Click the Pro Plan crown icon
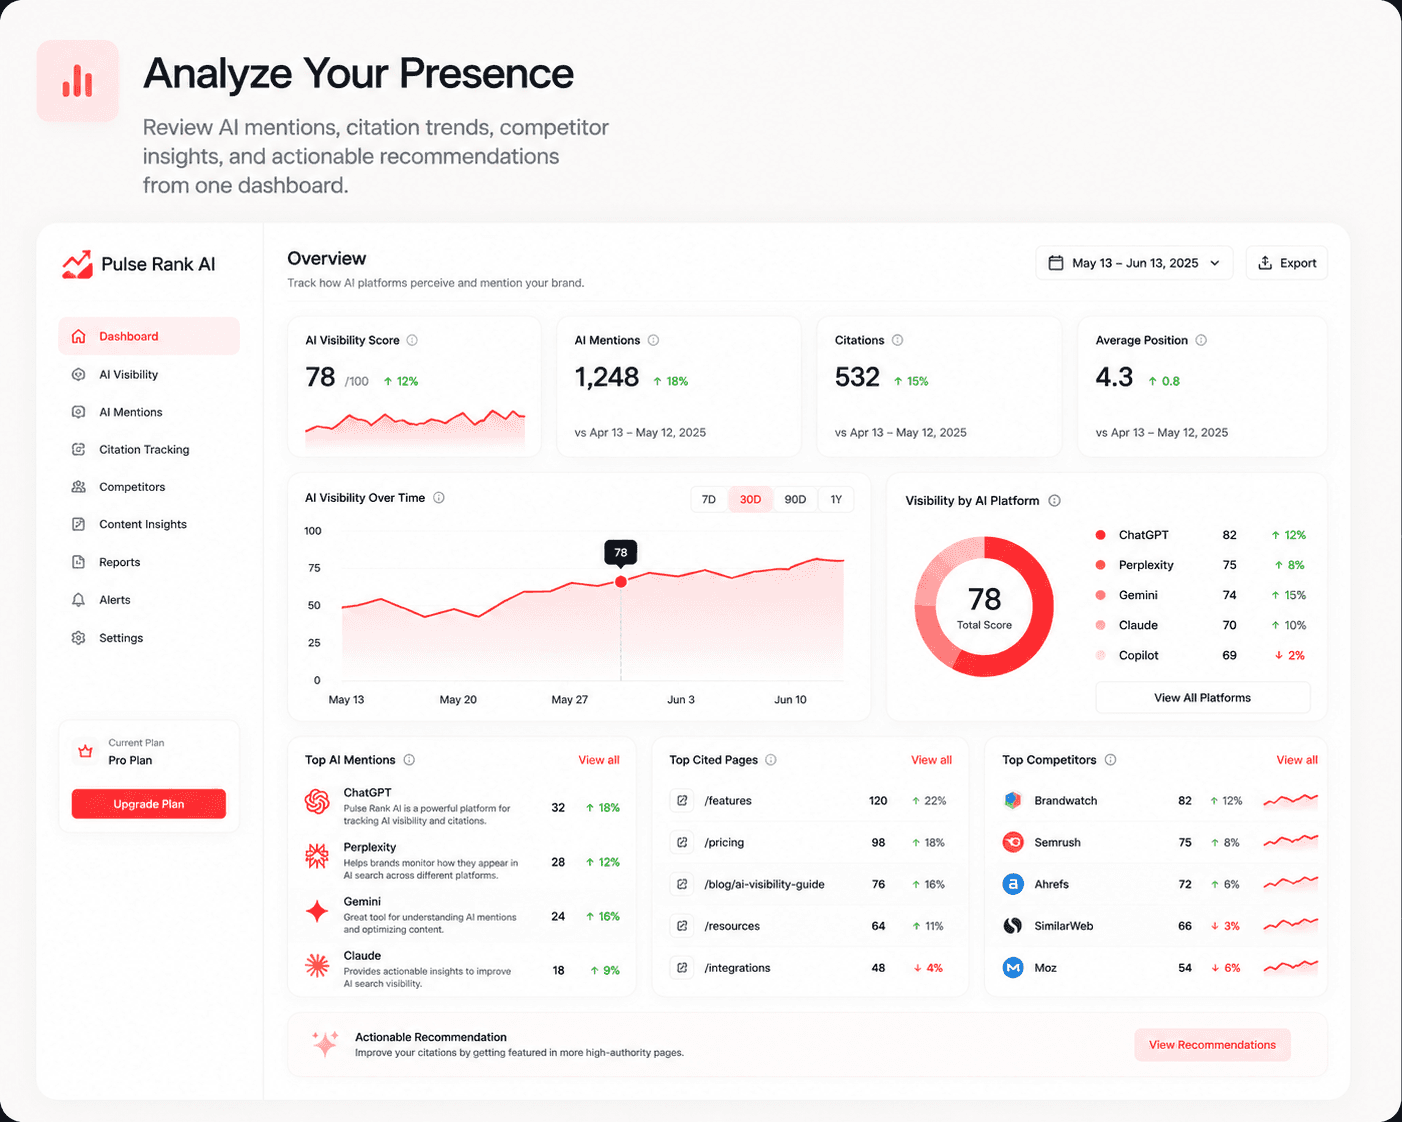 pos(86,751)
